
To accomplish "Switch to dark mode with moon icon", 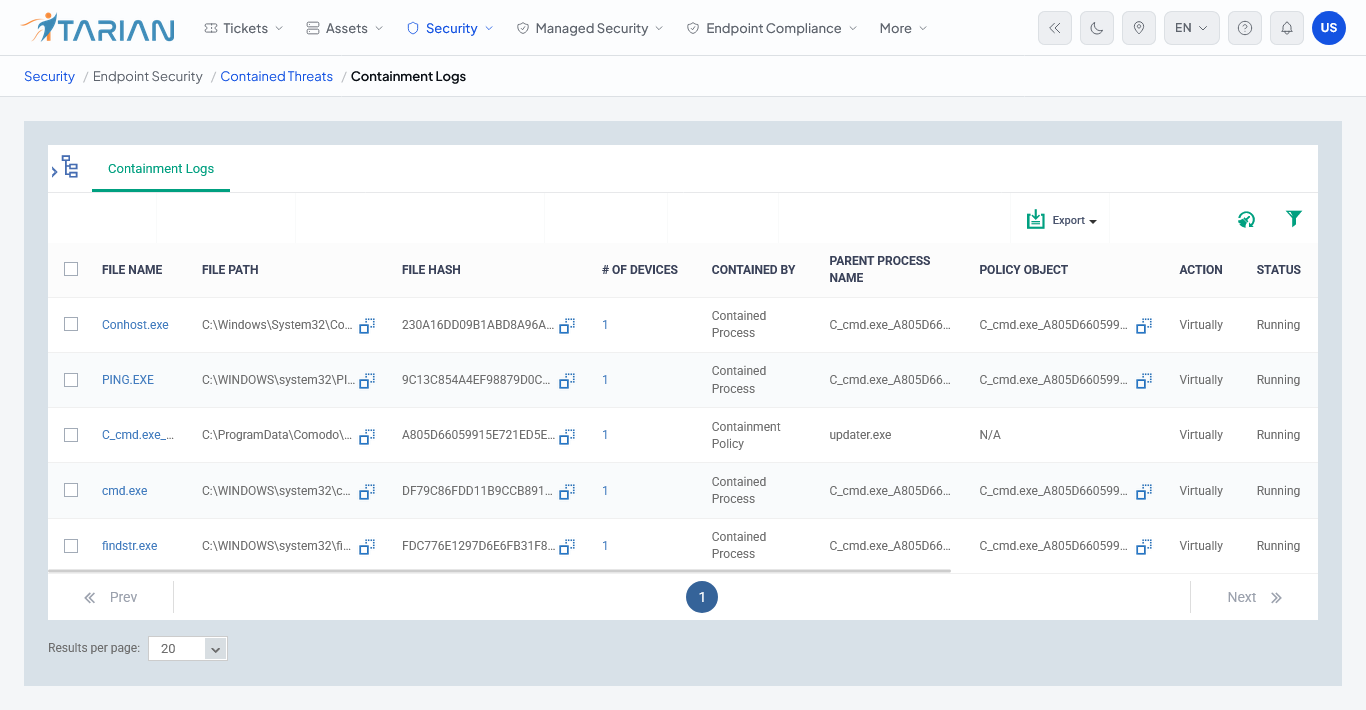I will [x=1097, y=28].
